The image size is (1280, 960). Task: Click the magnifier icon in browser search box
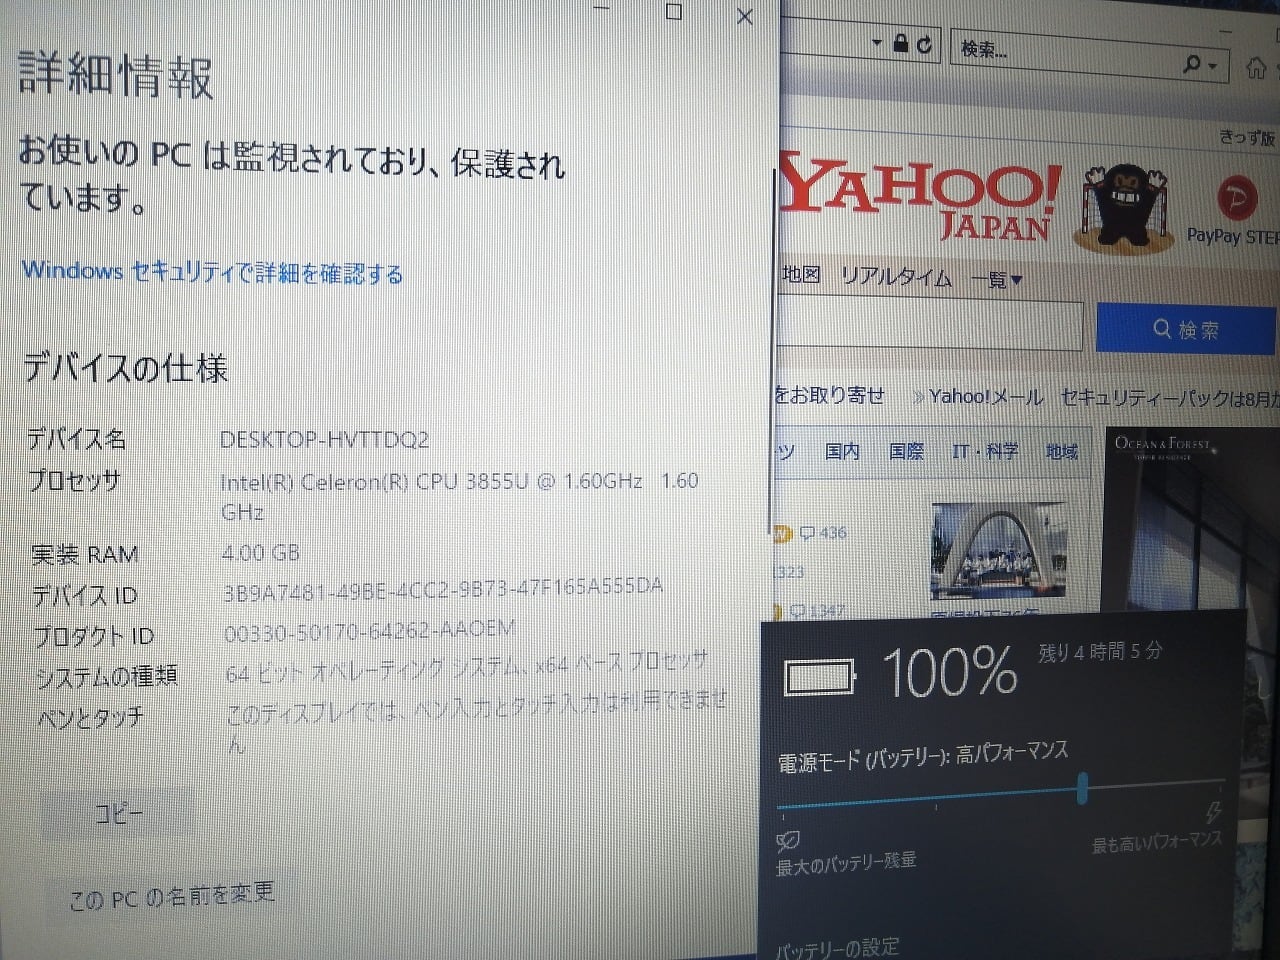pyautogui.click(x=1191, y=64)
